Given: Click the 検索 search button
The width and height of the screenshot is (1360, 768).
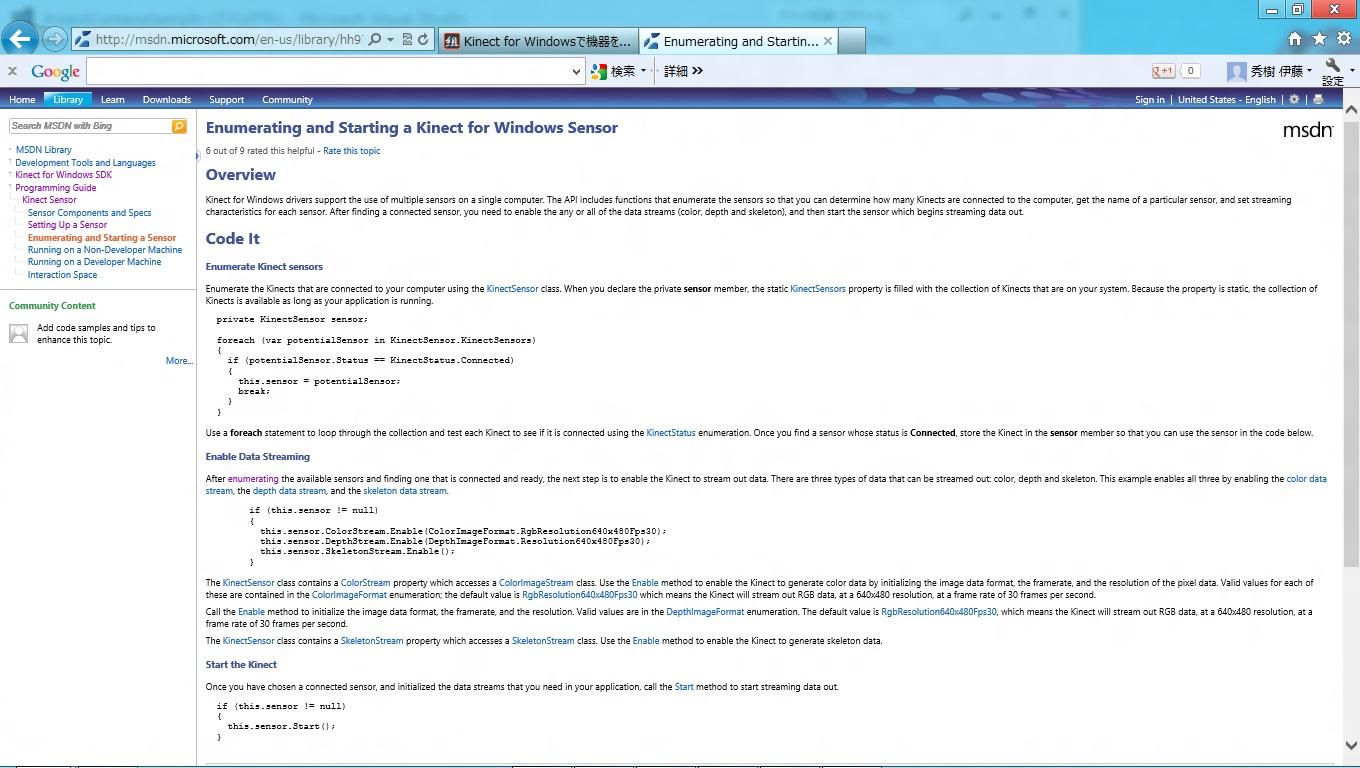Looking at the screenshot, I should coord(614,71).
